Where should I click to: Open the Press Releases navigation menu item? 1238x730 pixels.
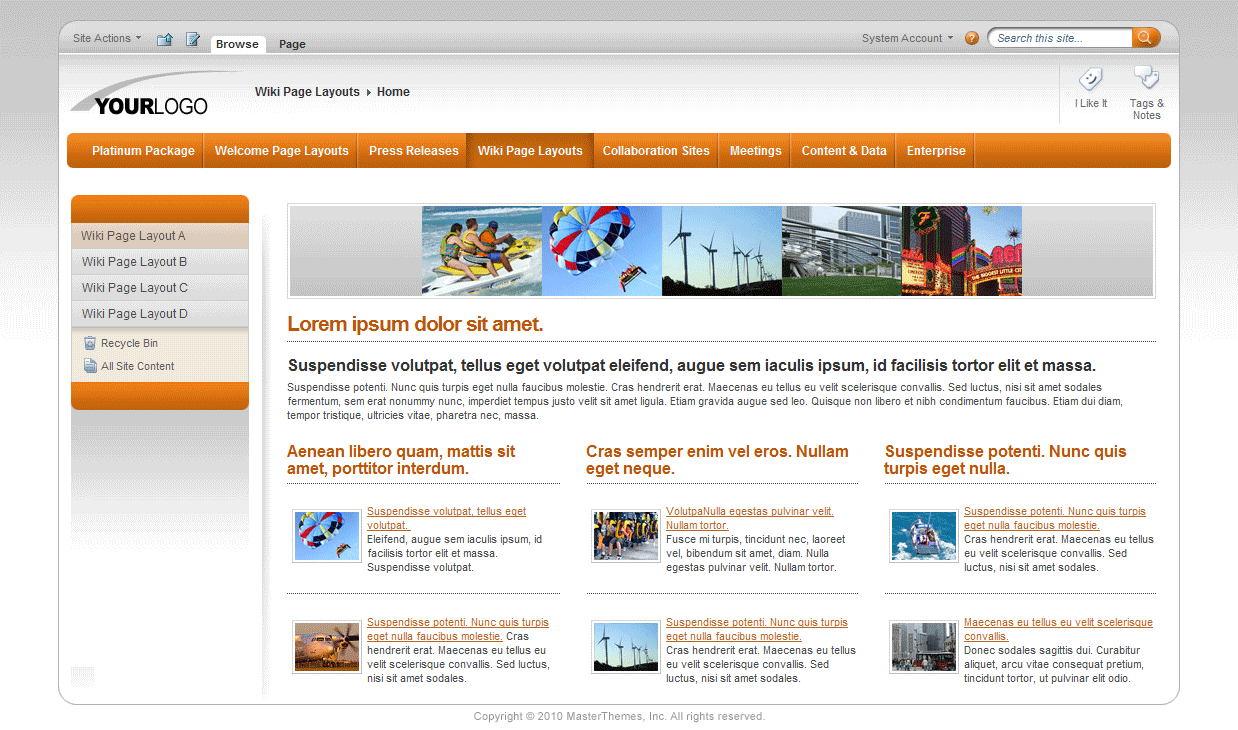[413, 150]
